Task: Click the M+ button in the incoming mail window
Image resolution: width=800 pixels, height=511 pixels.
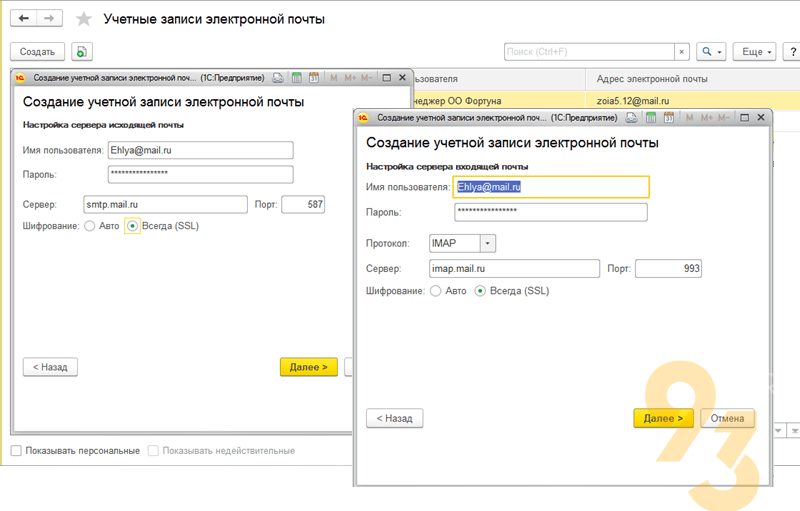Action: 706,118
